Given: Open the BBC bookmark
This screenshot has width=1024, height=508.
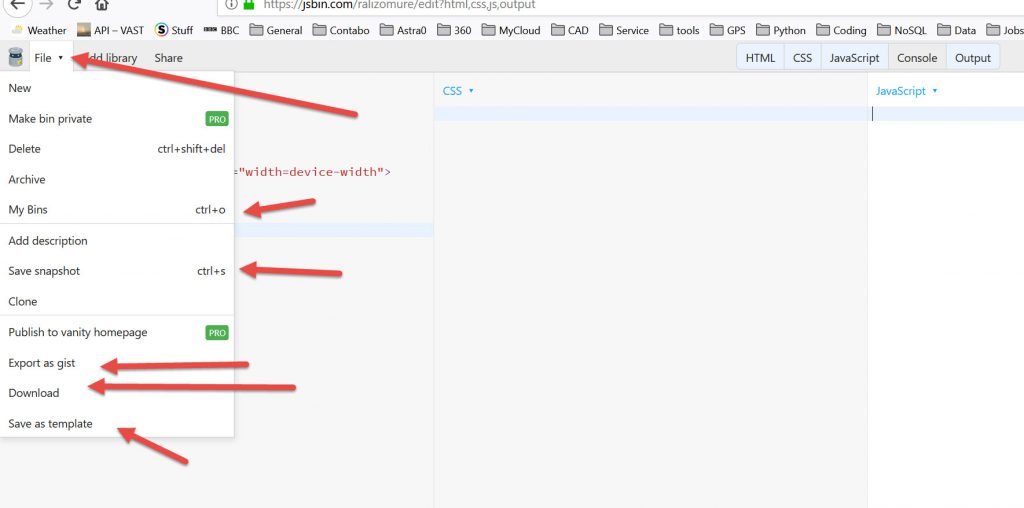Looking at the screenshot, I should pos(221,30).
